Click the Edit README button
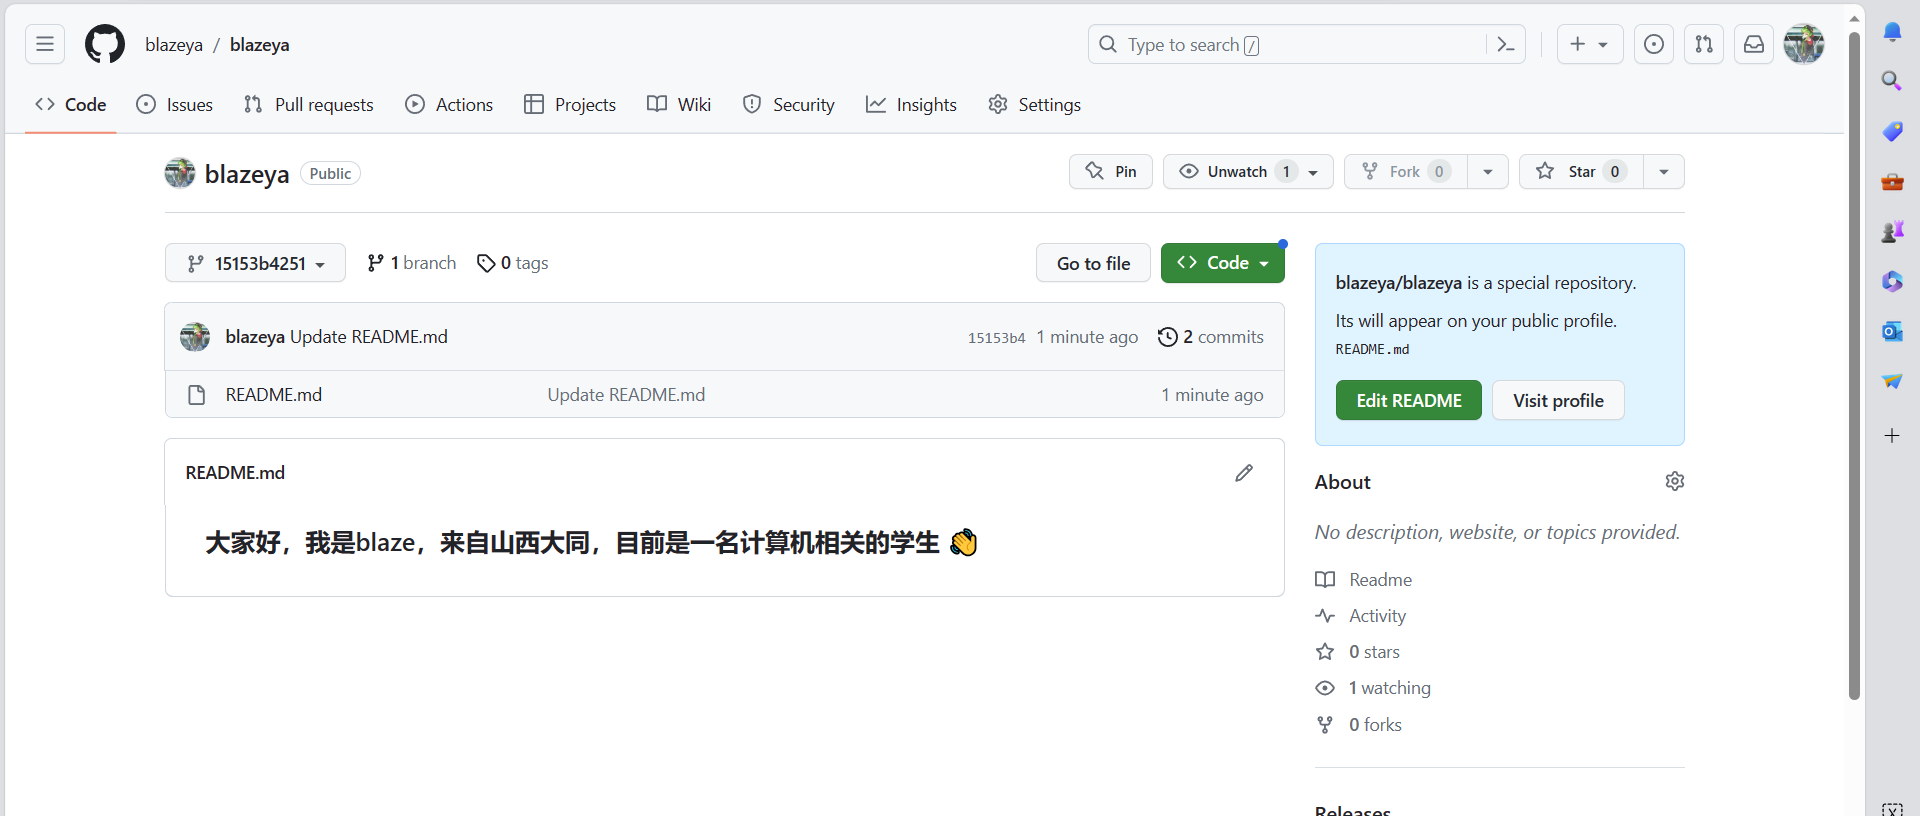The width and height of the screenshot is (1920, 816). 1409,400
